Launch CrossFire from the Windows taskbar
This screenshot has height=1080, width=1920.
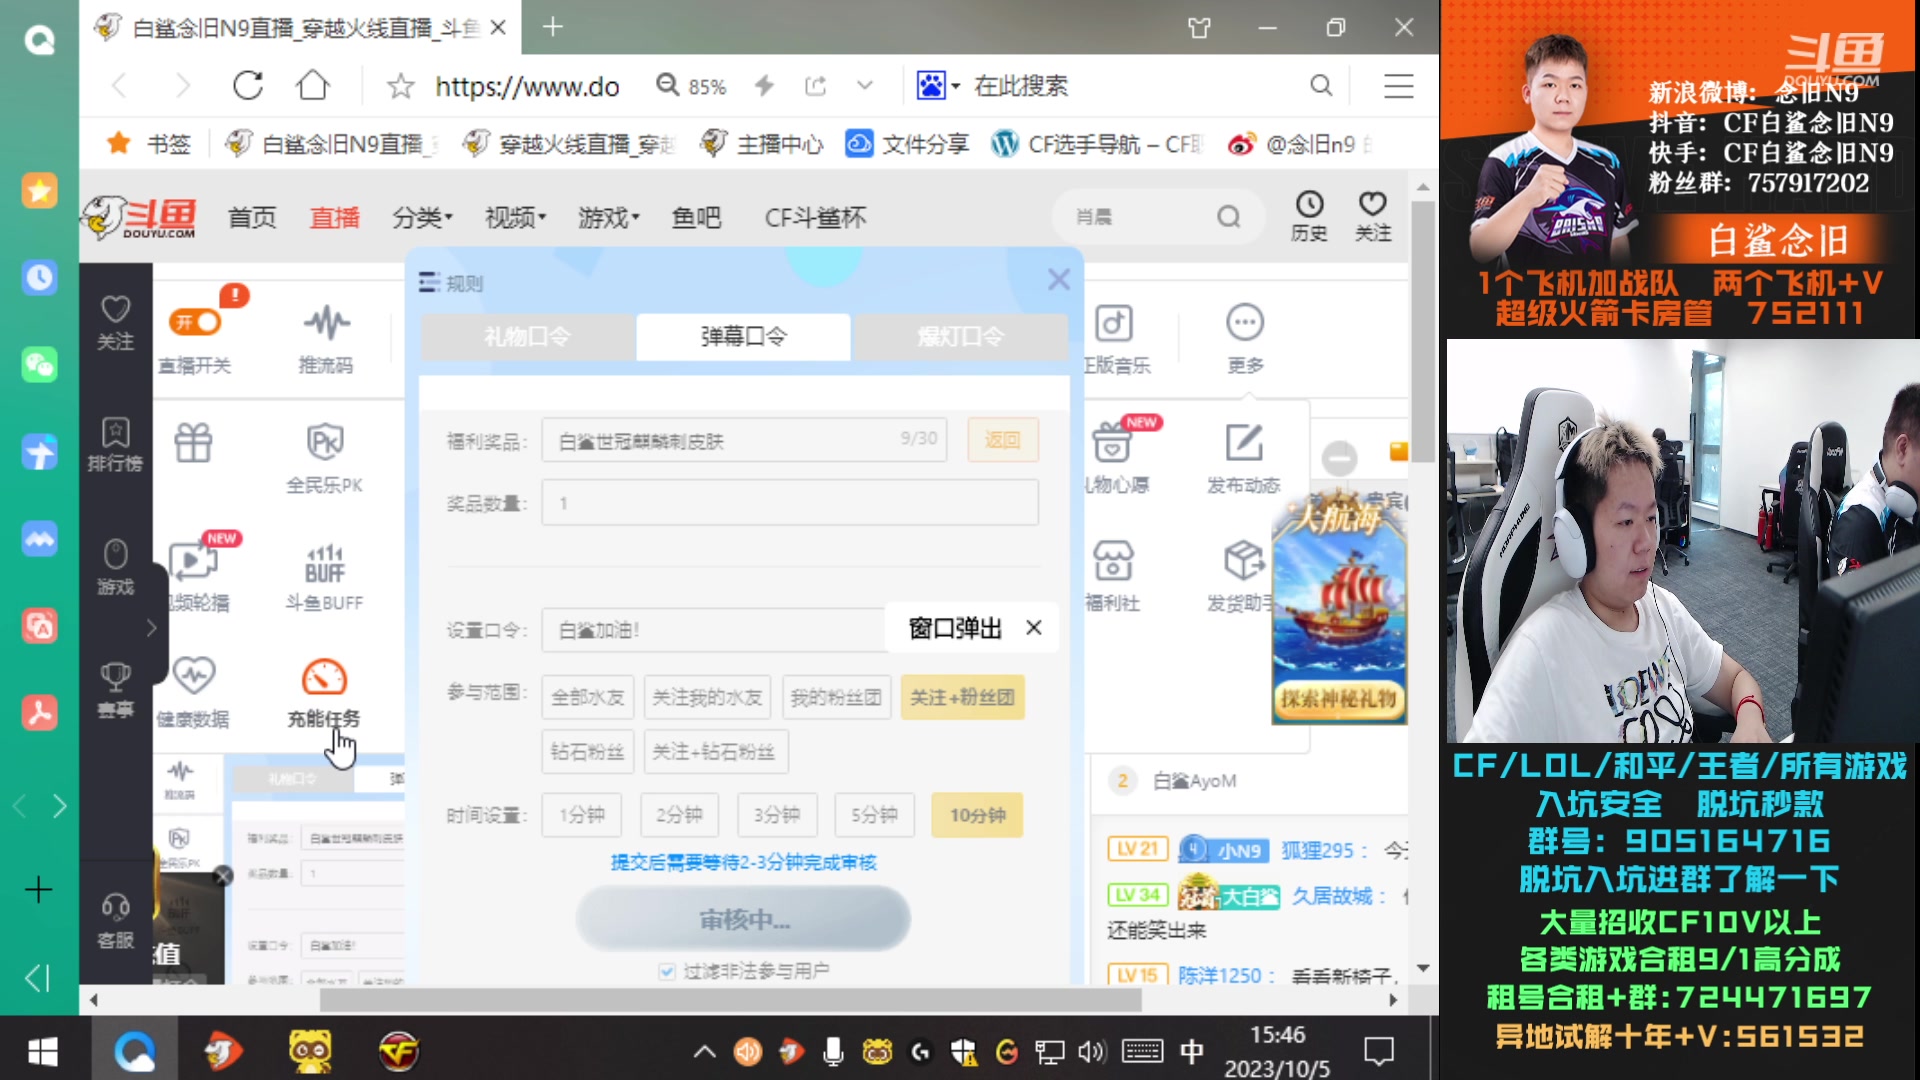398,1051
